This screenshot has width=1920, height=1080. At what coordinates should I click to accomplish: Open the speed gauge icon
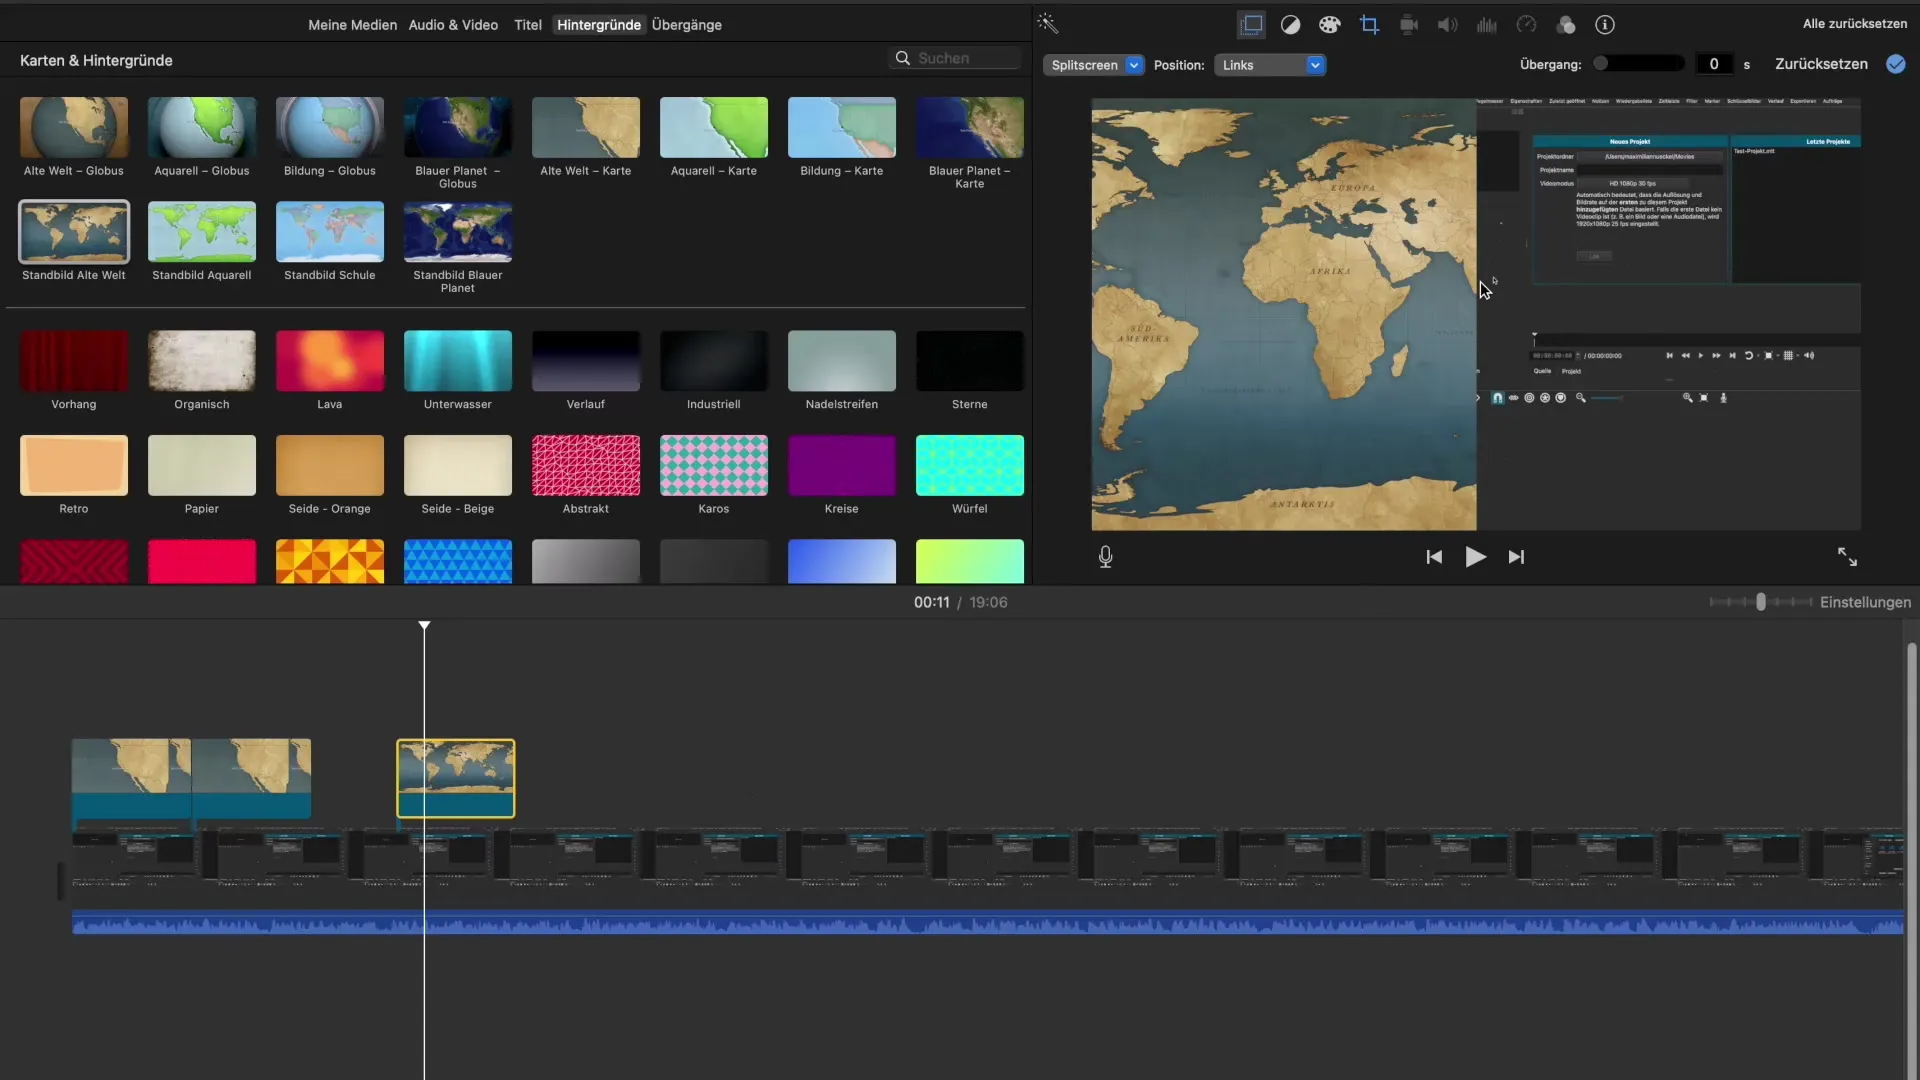(x=1526, y=25)
